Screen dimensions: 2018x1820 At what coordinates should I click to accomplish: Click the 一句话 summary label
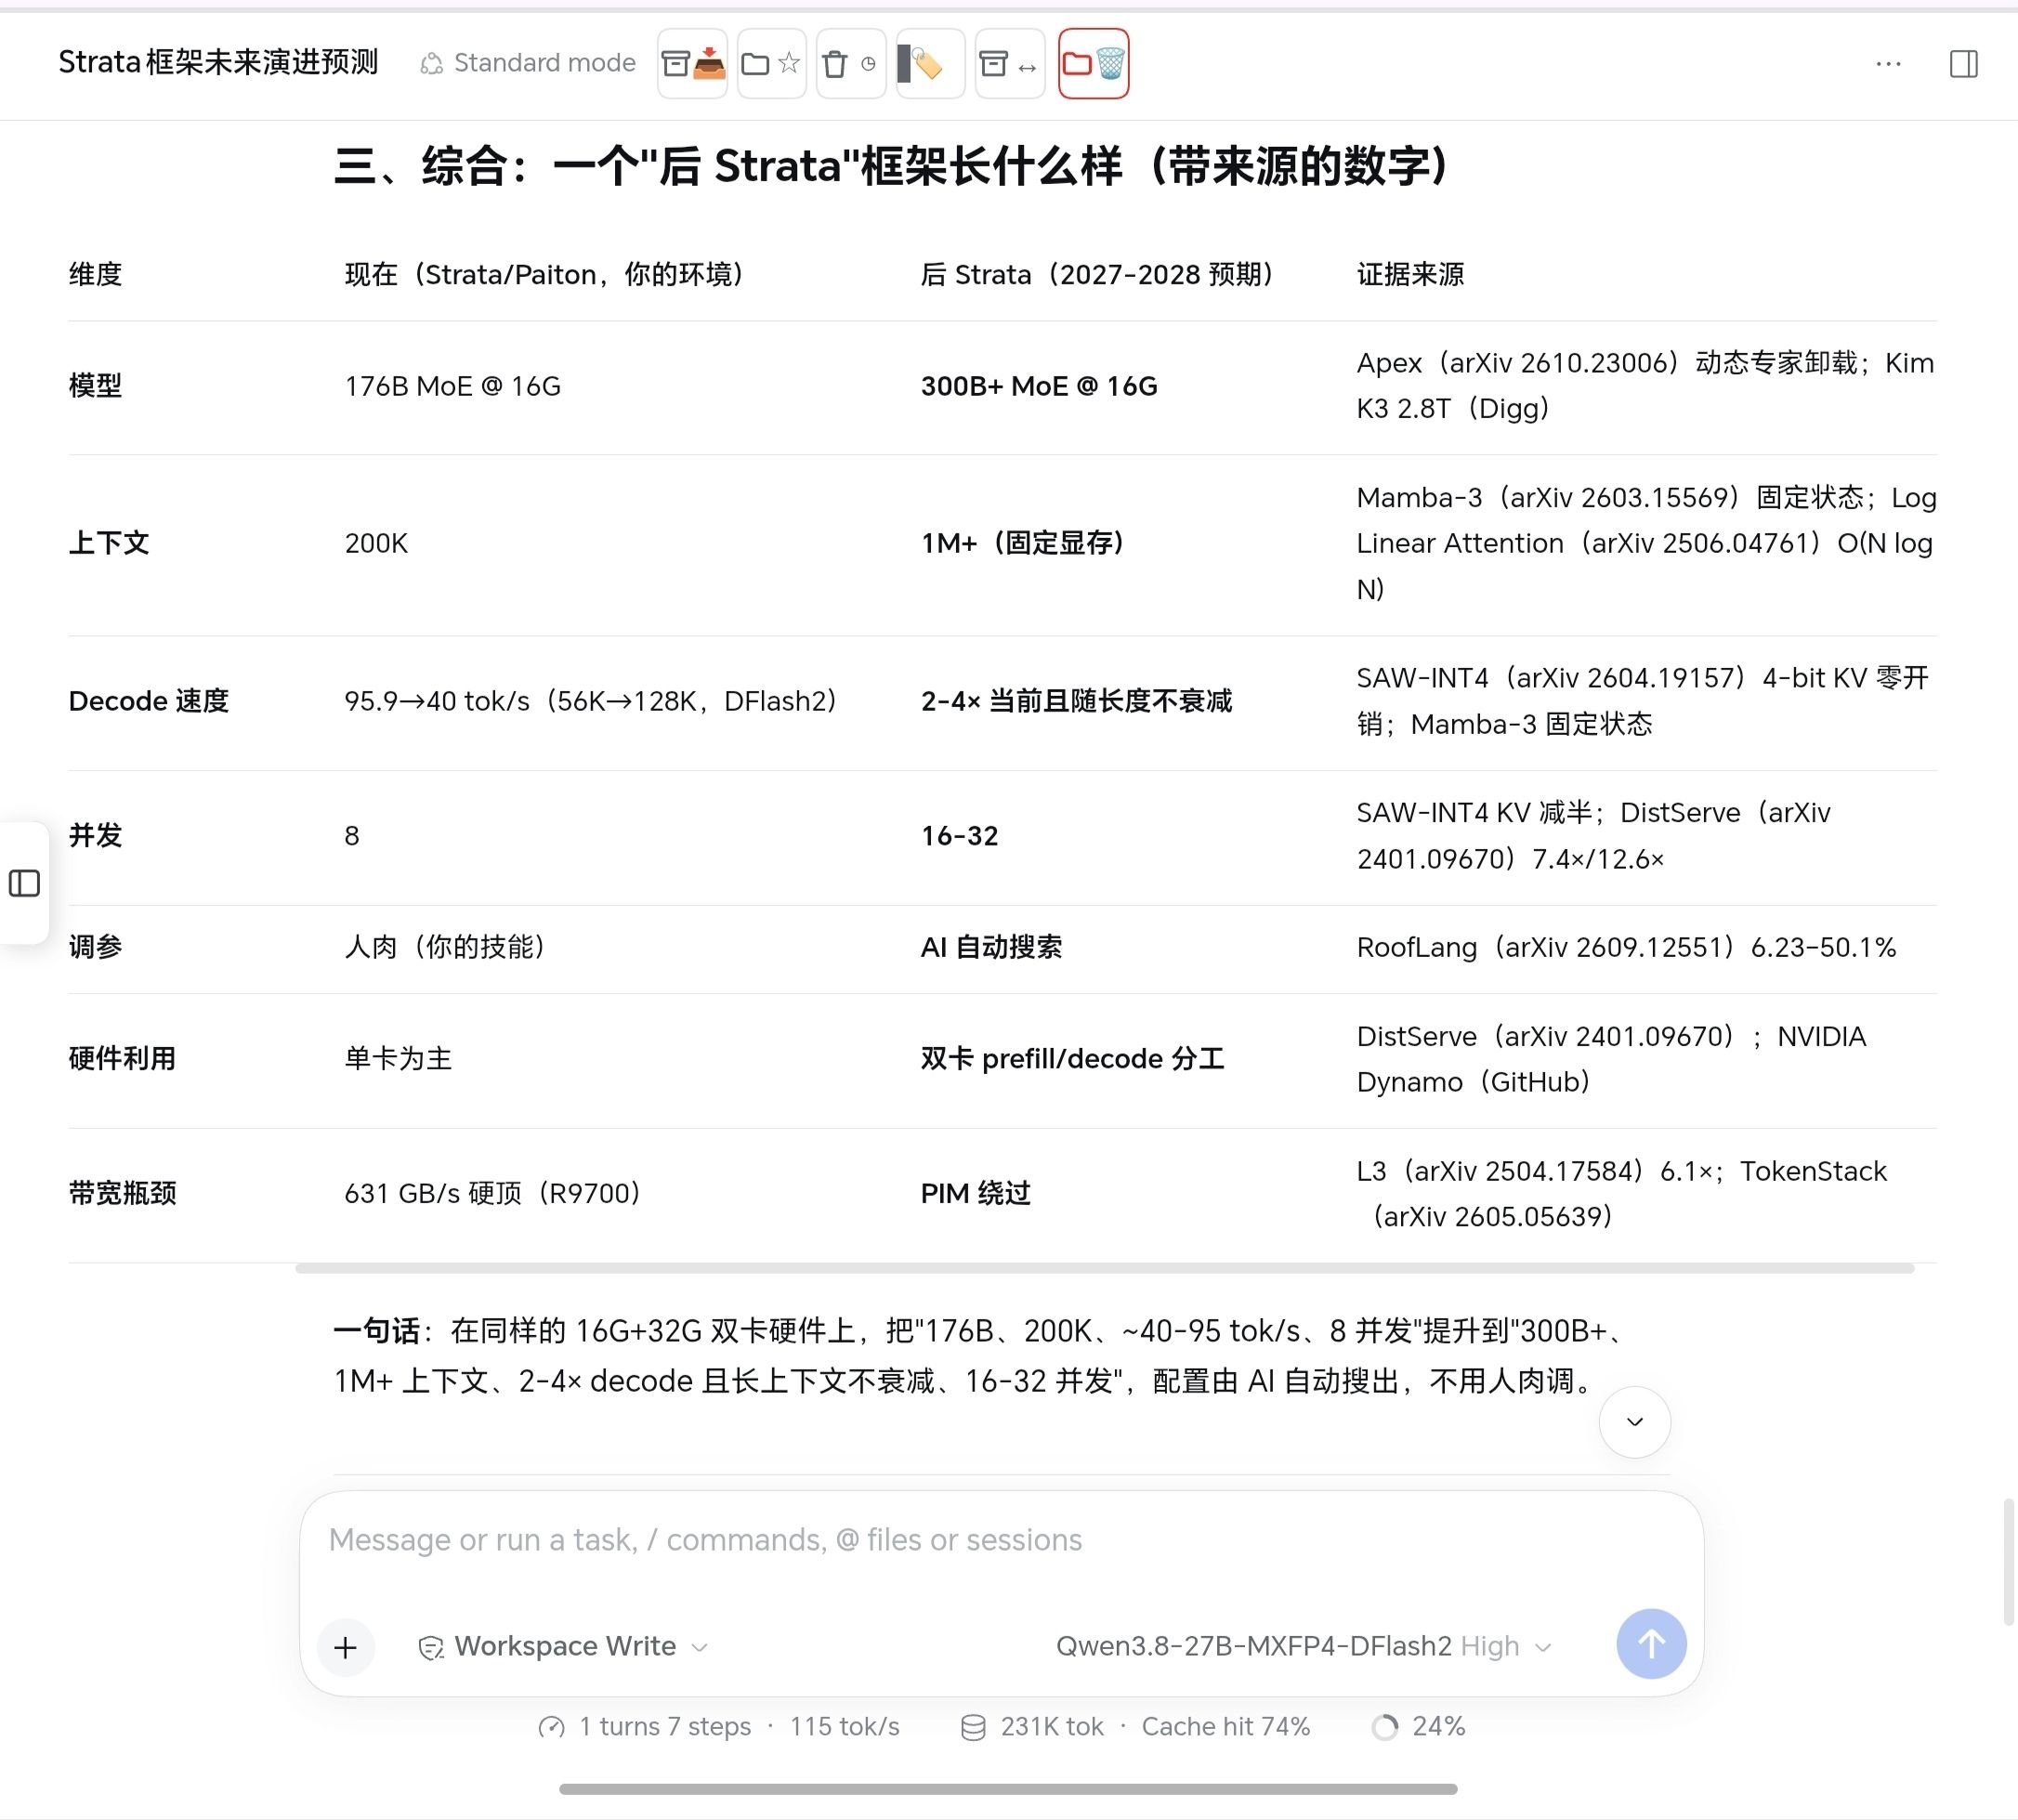[x=376, y=1331]
